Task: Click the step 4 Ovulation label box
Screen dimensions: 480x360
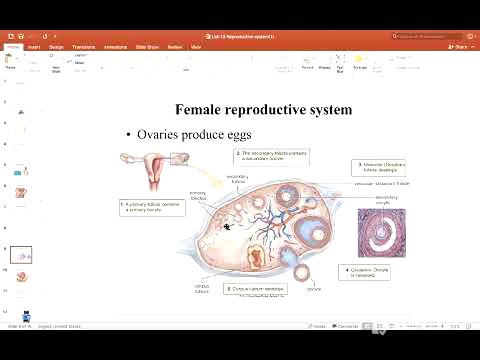Action: pos(364,272)
